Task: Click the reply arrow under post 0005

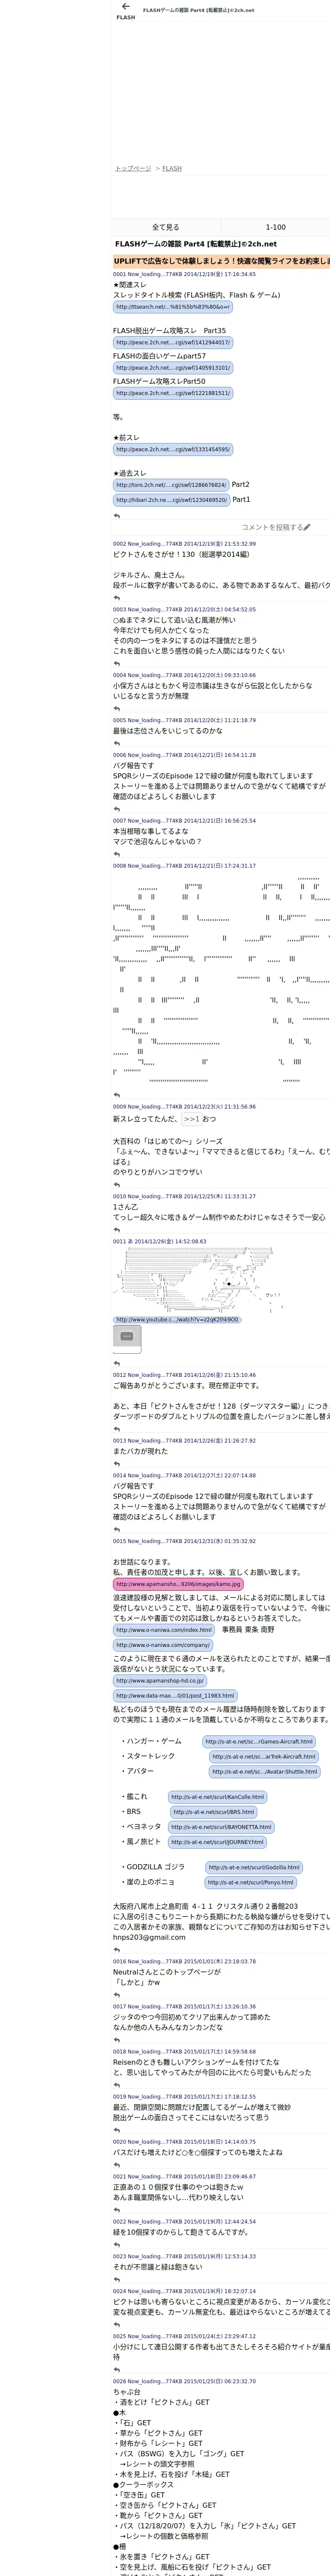Action: pyautogui.click(x=117, y=744)
